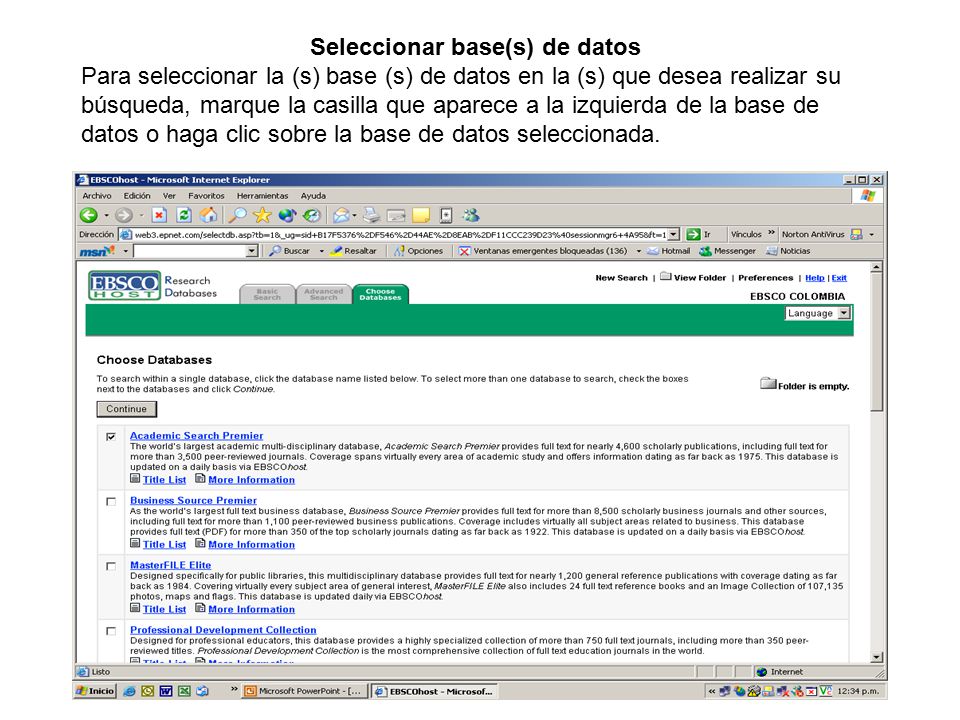Open the Mail button dropdown arrow
Viewport: 960px width, 720px height.
tap(354, 216)
